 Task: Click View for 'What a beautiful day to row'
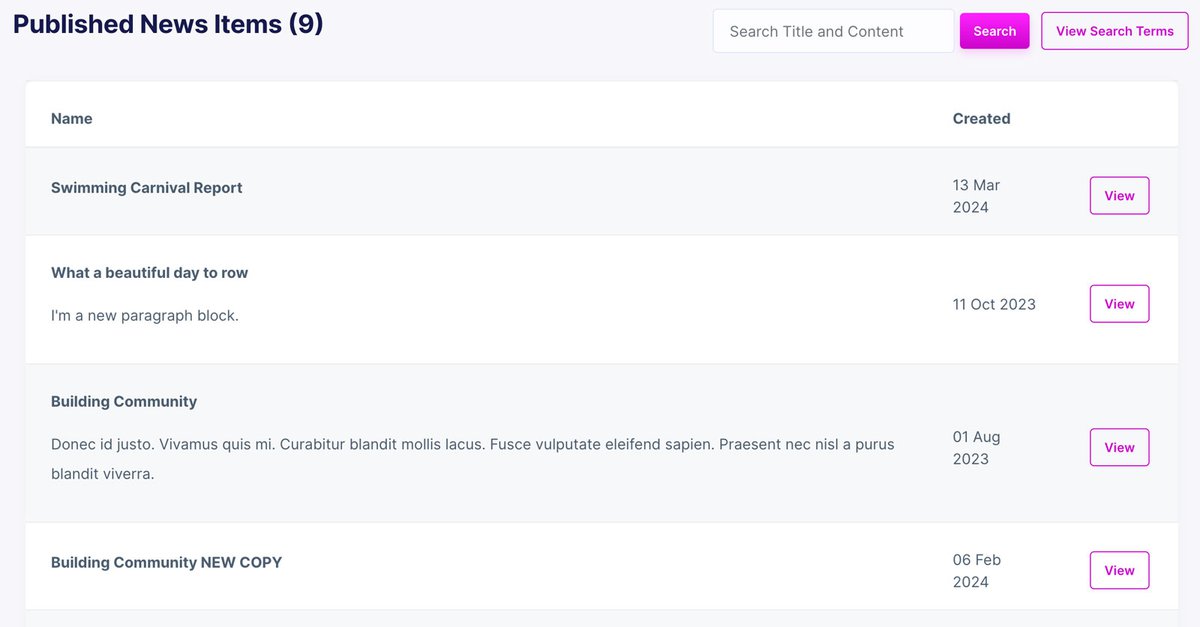(1119, 304)
